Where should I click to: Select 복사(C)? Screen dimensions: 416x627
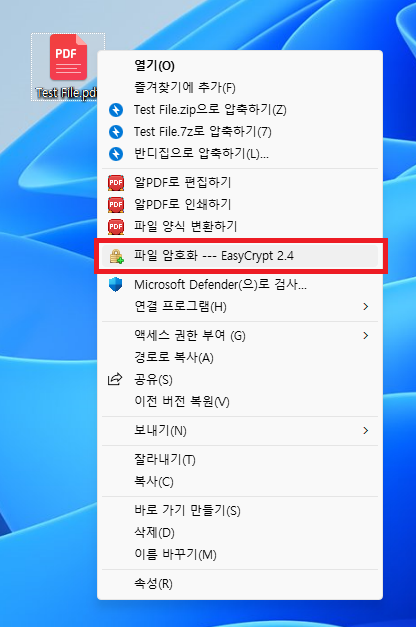[240, 482]
